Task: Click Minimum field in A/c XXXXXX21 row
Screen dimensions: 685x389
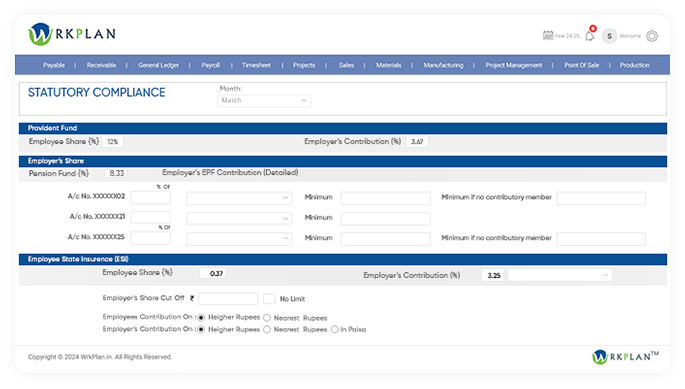Action: click(385, 219)
